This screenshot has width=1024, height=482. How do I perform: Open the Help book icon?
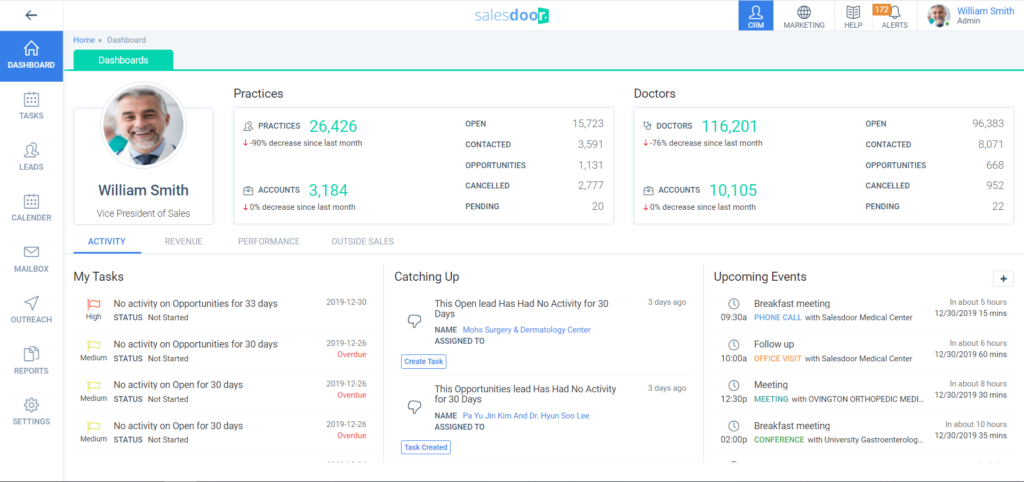[853, 16]
